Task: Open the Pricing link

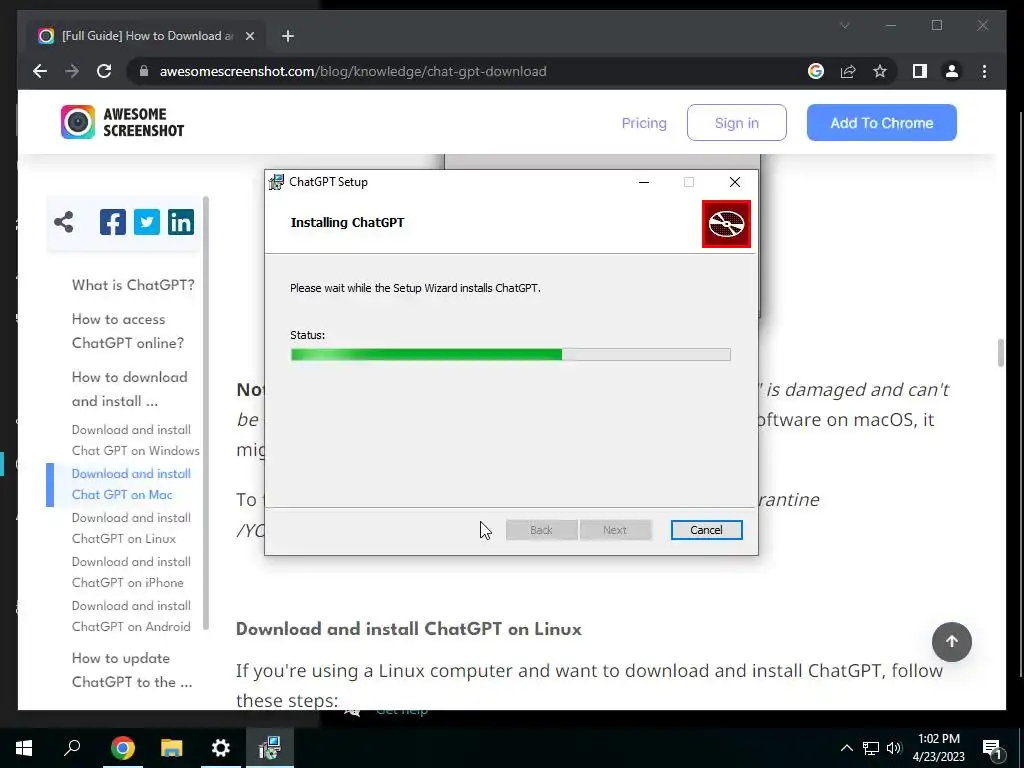Action: coord(644,123)
